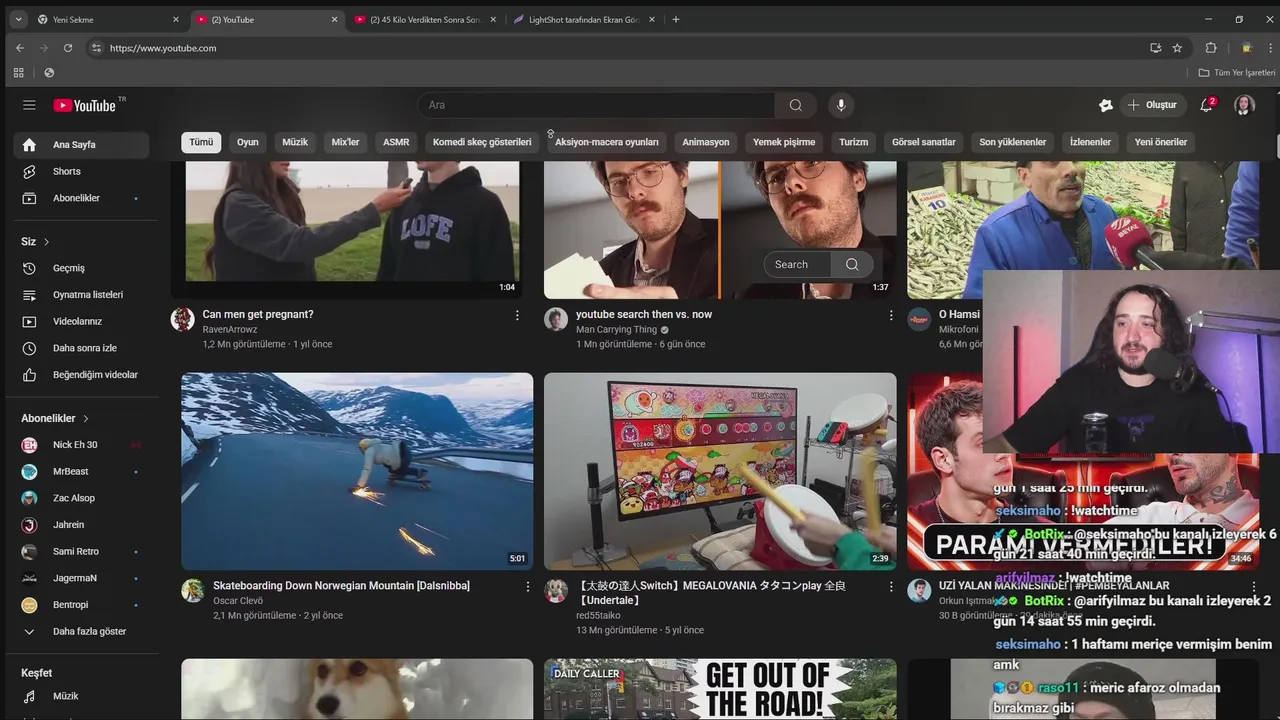Open browser extensions puzzle icon

pos(1211,48)
